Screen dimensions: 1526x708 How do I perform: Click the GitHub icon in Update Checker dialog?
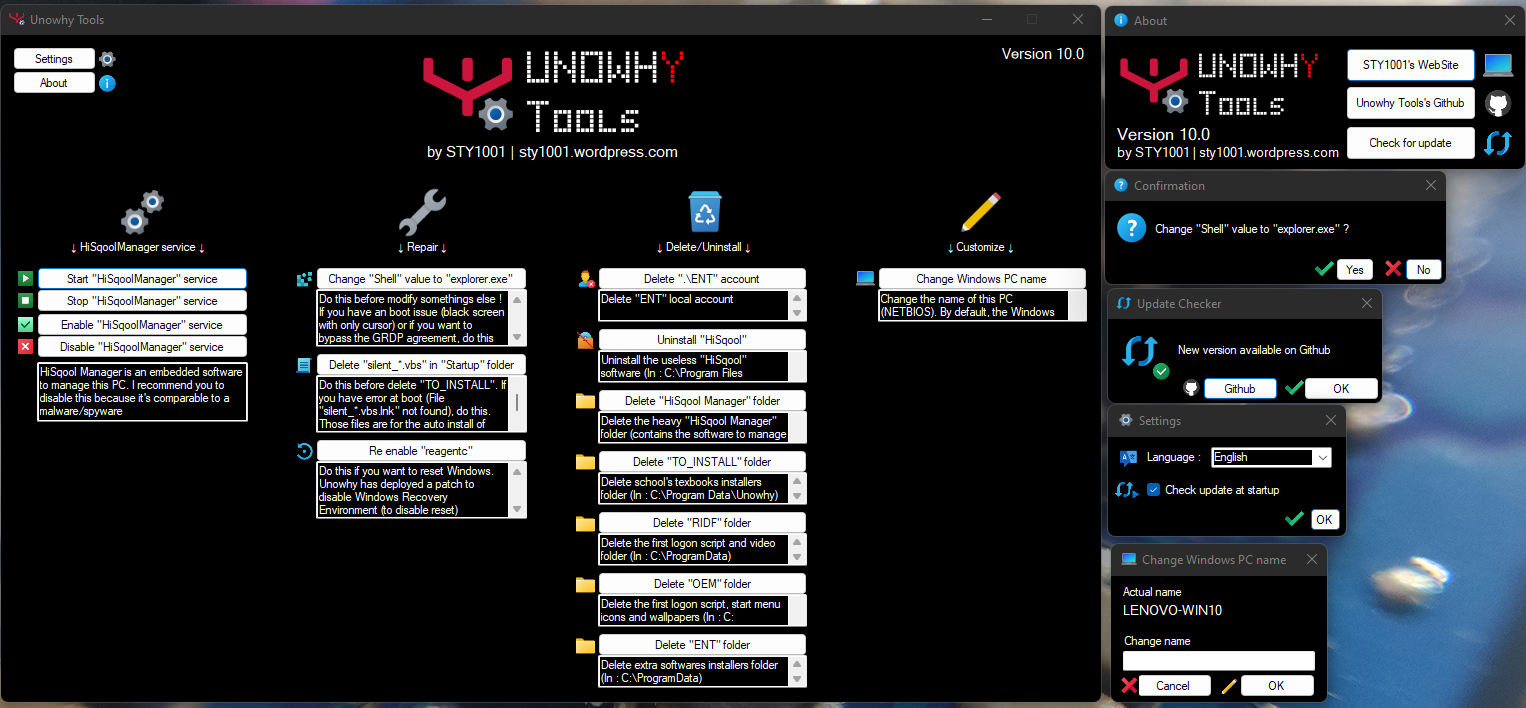tap(1191, 388)
